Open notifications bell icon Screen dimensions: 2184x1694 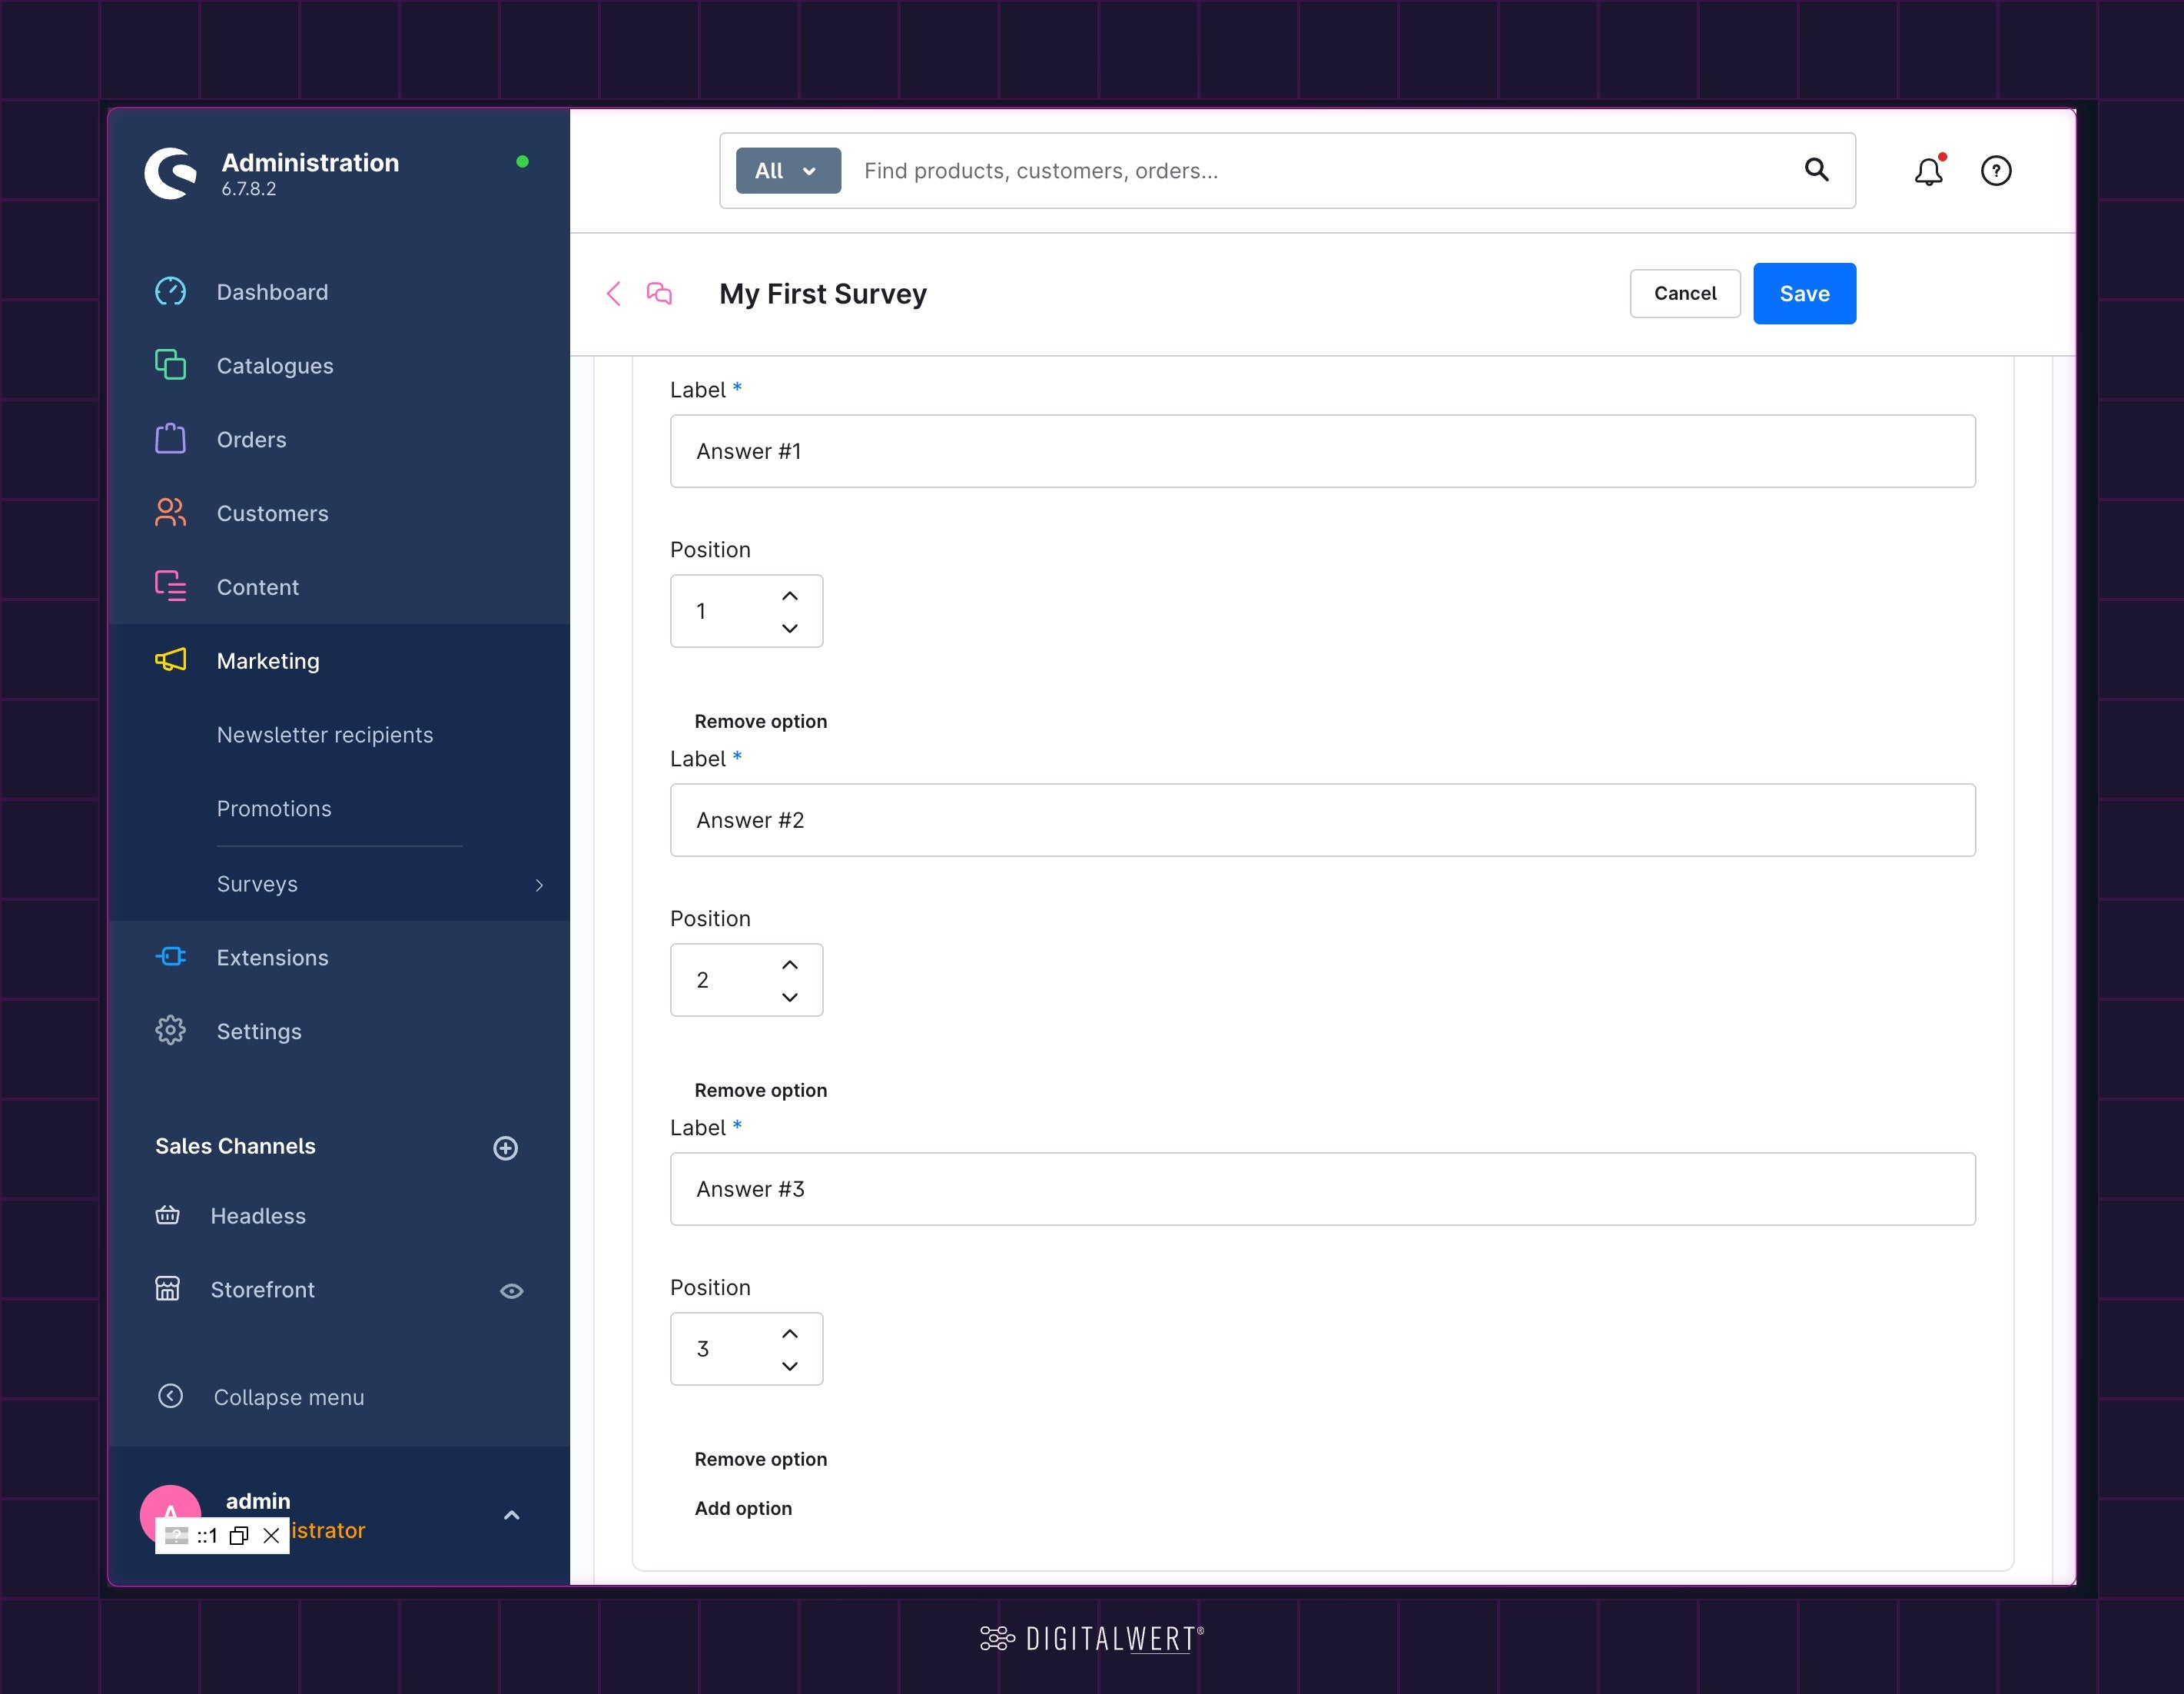click(1928, 171)
